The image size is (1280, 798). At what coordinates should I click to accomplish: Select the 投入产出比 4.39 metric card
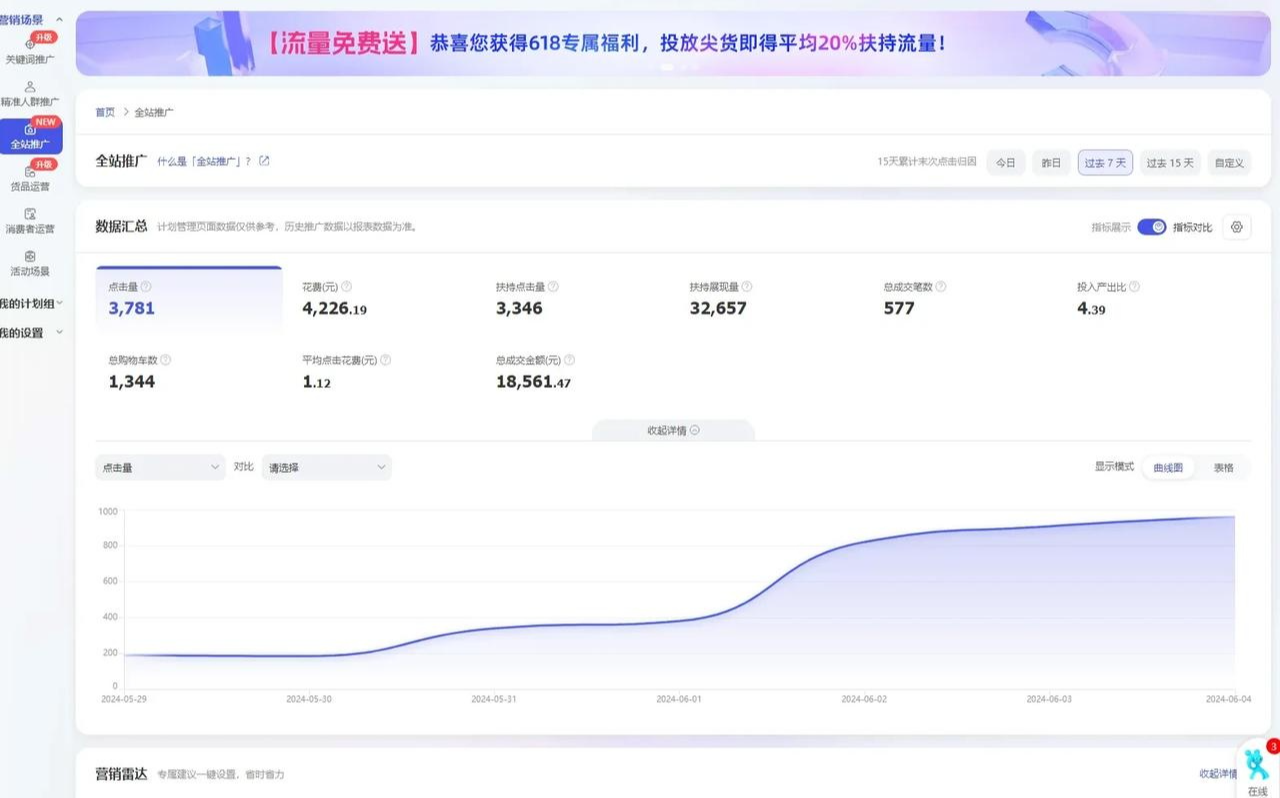point(1160,299)
